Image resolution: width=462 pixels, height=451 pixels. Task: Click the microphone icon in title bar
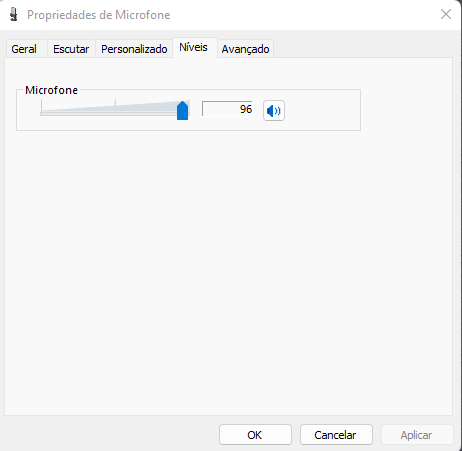click(13, 15)
